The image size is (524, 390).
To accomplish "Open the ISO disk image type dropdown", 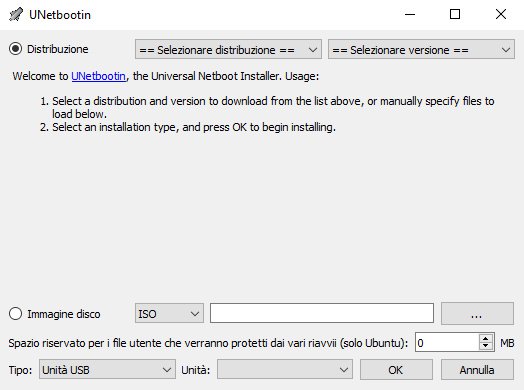I will point(169,313).
